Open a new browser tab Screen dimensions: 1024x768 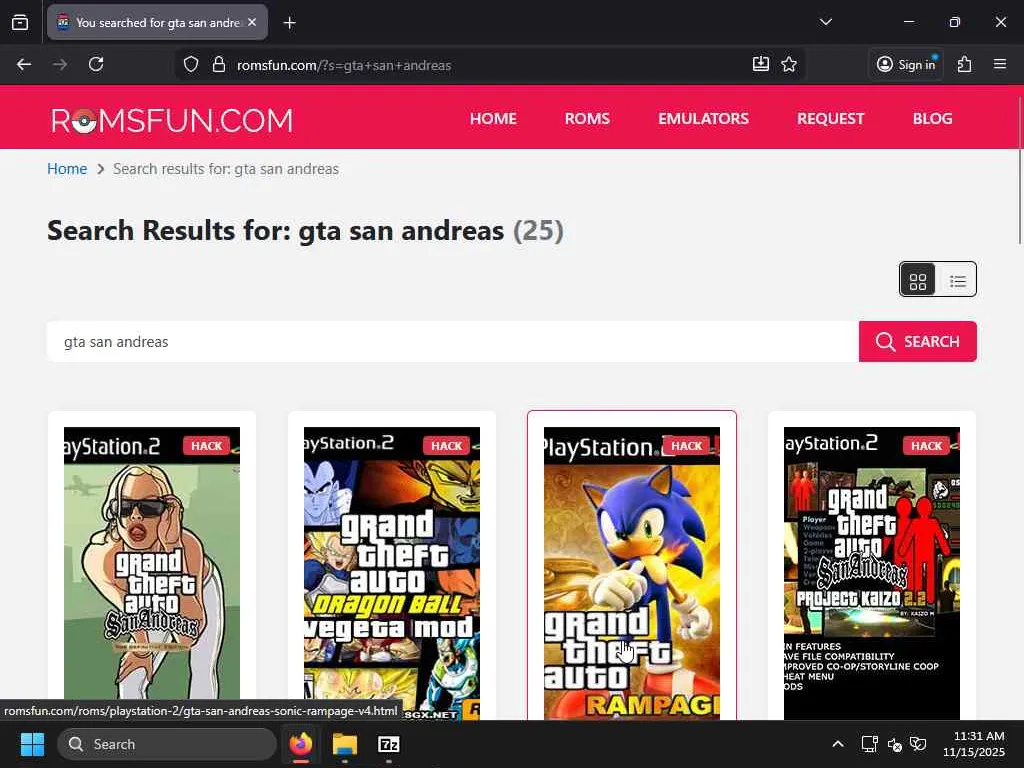pyautogui.click(x=289, y=23)
